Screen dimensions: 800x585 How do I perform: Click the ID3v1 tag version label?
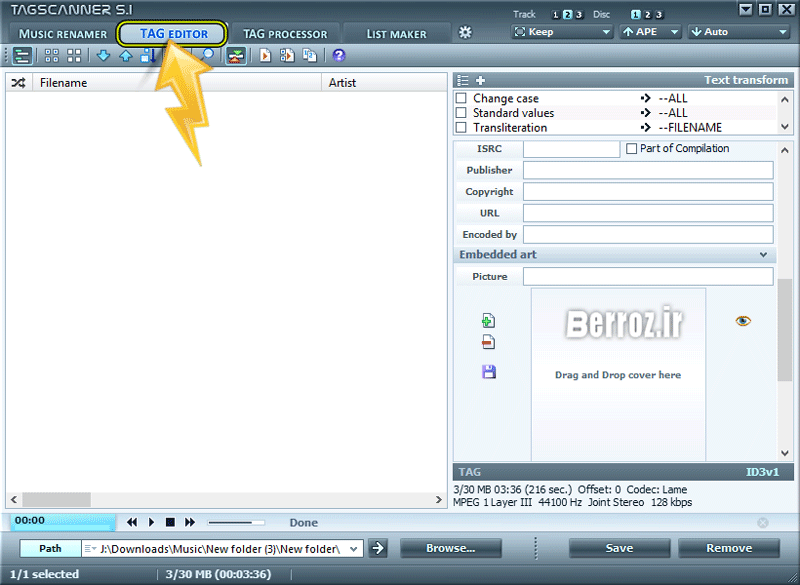point(762,472)
